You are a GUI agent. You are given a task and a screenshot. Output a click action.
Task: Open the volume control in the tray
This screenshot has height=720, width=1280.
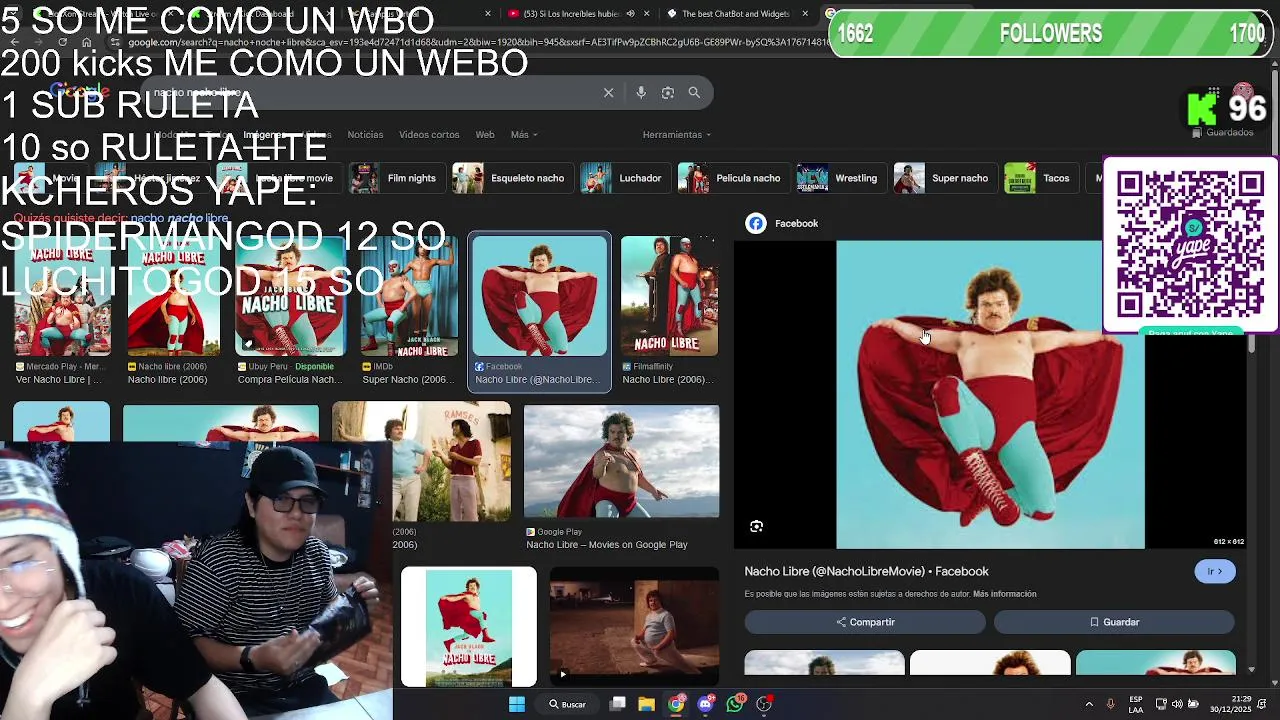coord(1177,704)
